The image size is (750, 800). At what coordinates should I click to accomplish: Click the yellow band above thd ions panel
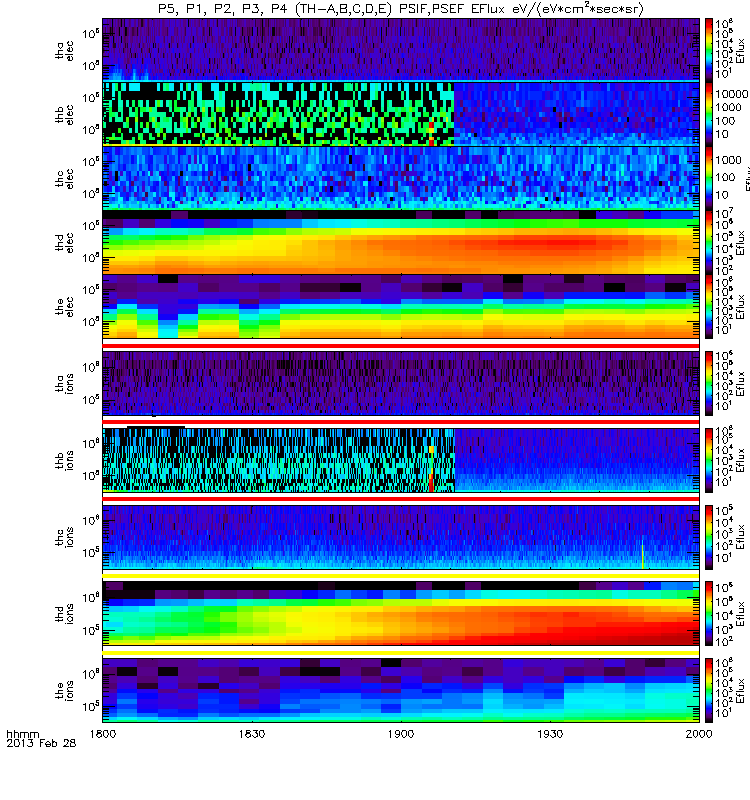tap(401, 576)
